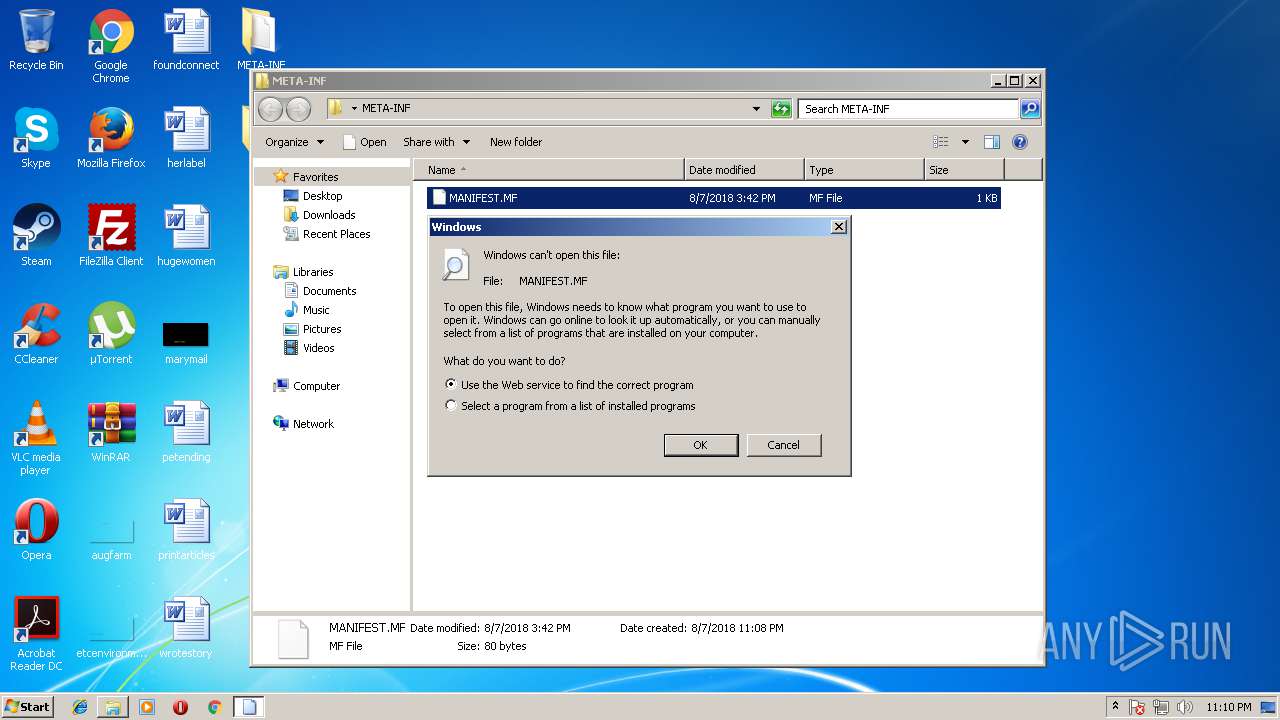
Task: Launch VLC media player shortcut
Action: (36, 438)
